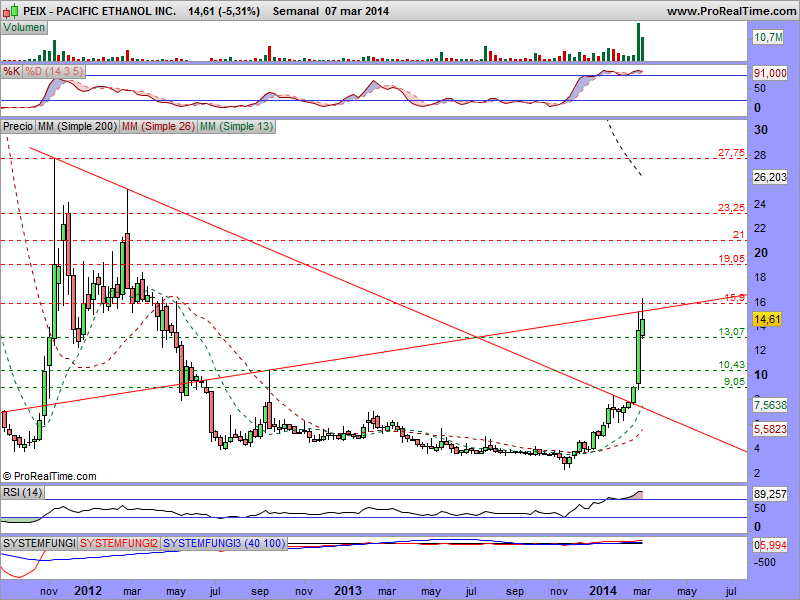This screenshot has height=600, width=800.
Task: Click the SYSTEMFUNGI3 (40 100) indicator label
Action: point(224,543)
